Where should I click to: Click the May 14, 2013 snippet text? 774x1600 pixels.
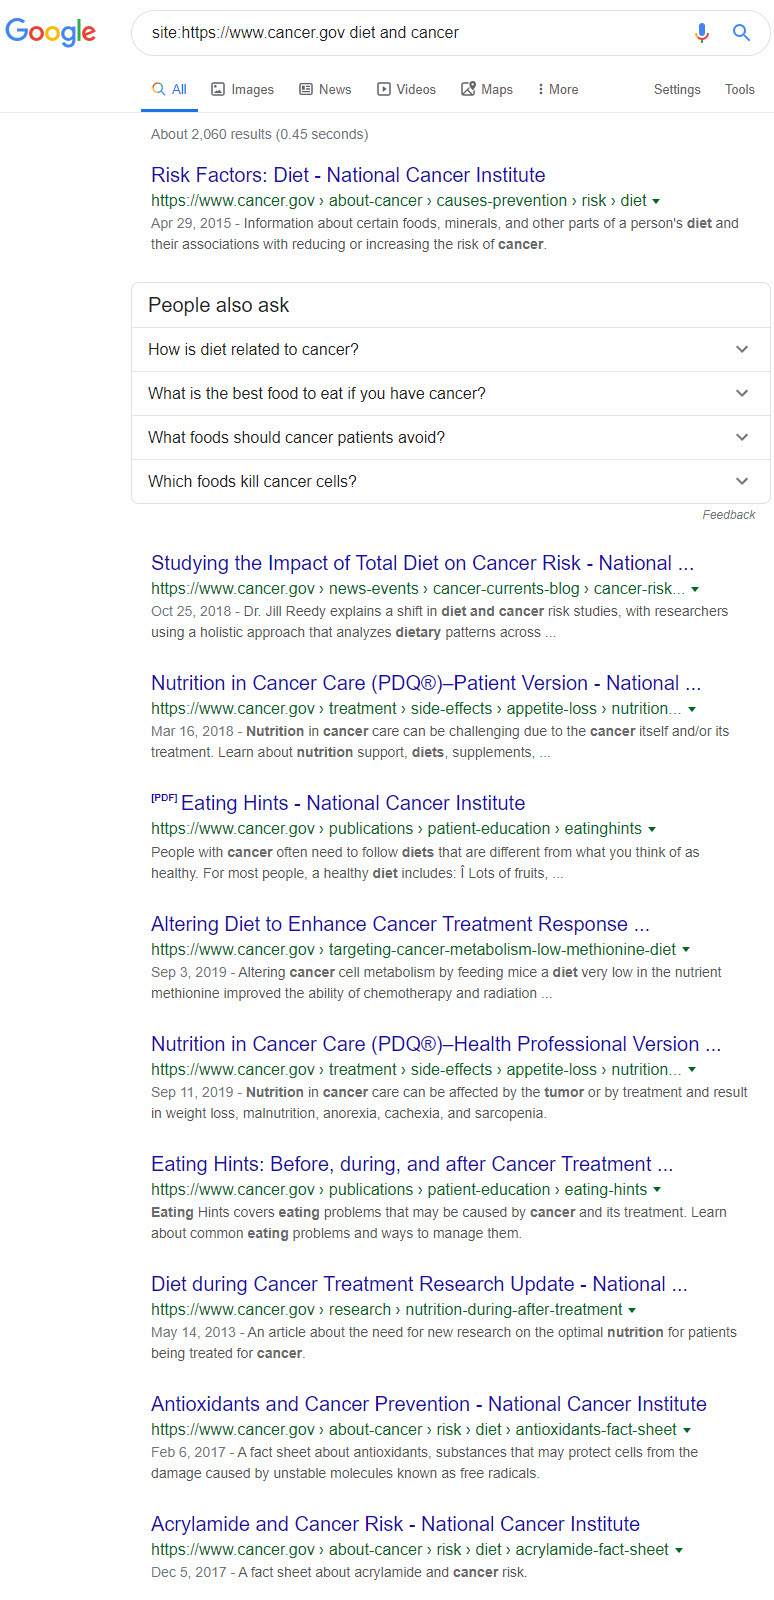(x=444, y=1342)
